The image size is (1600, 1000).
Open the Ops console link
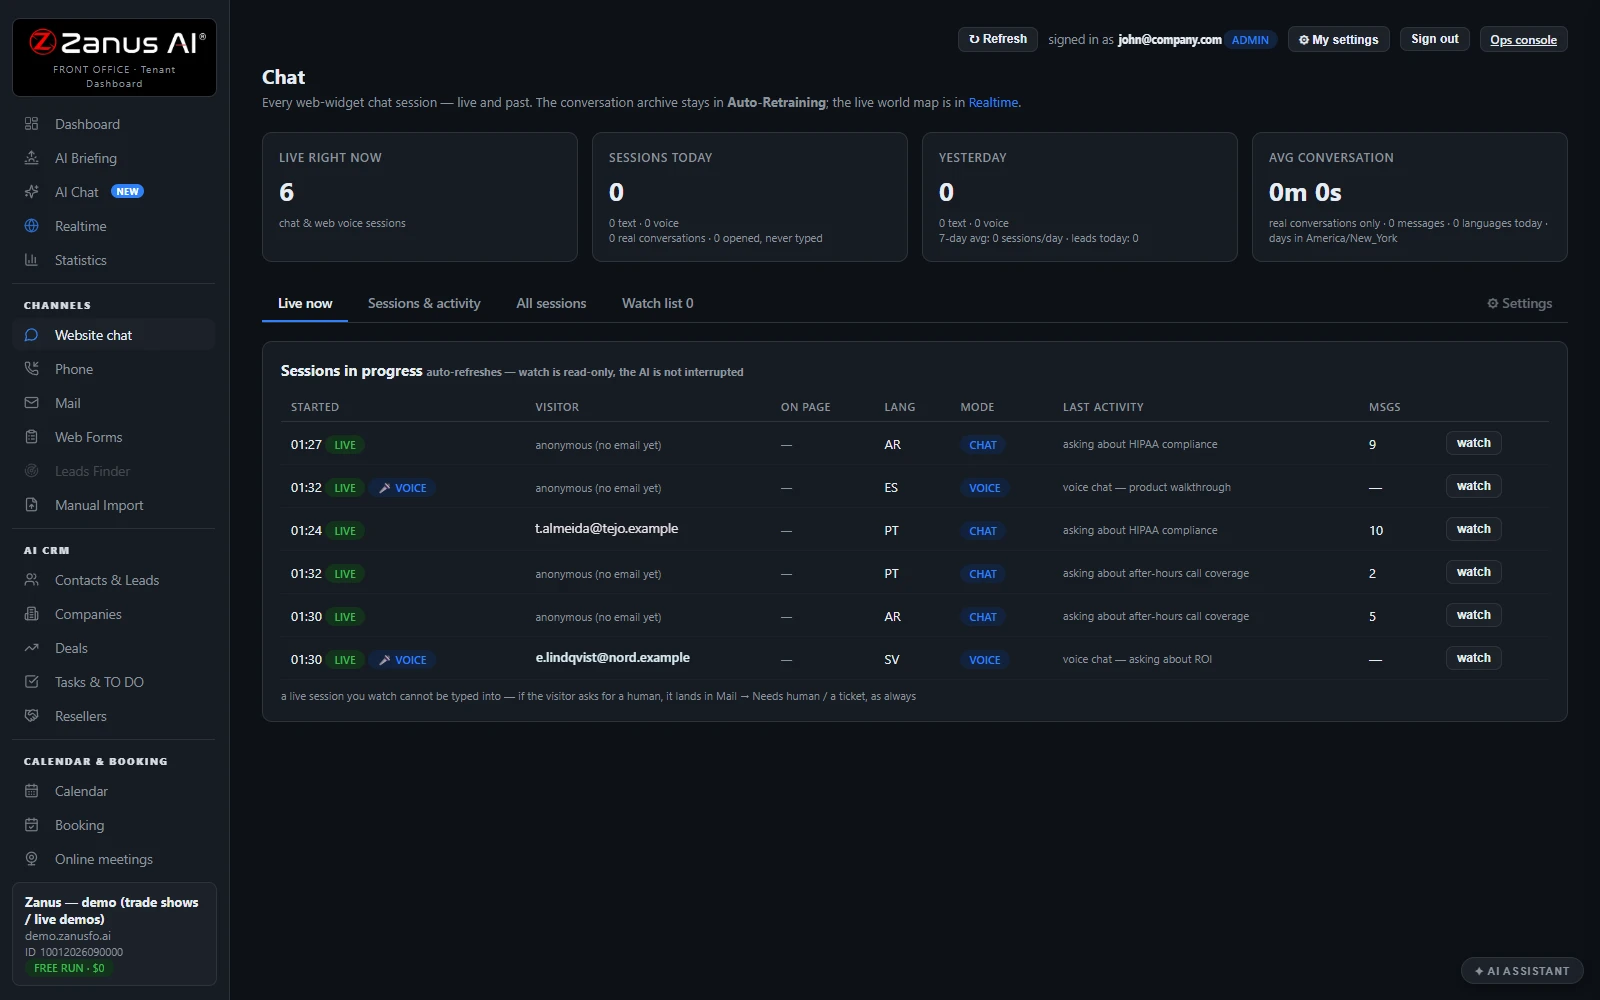click(1523, 40)
